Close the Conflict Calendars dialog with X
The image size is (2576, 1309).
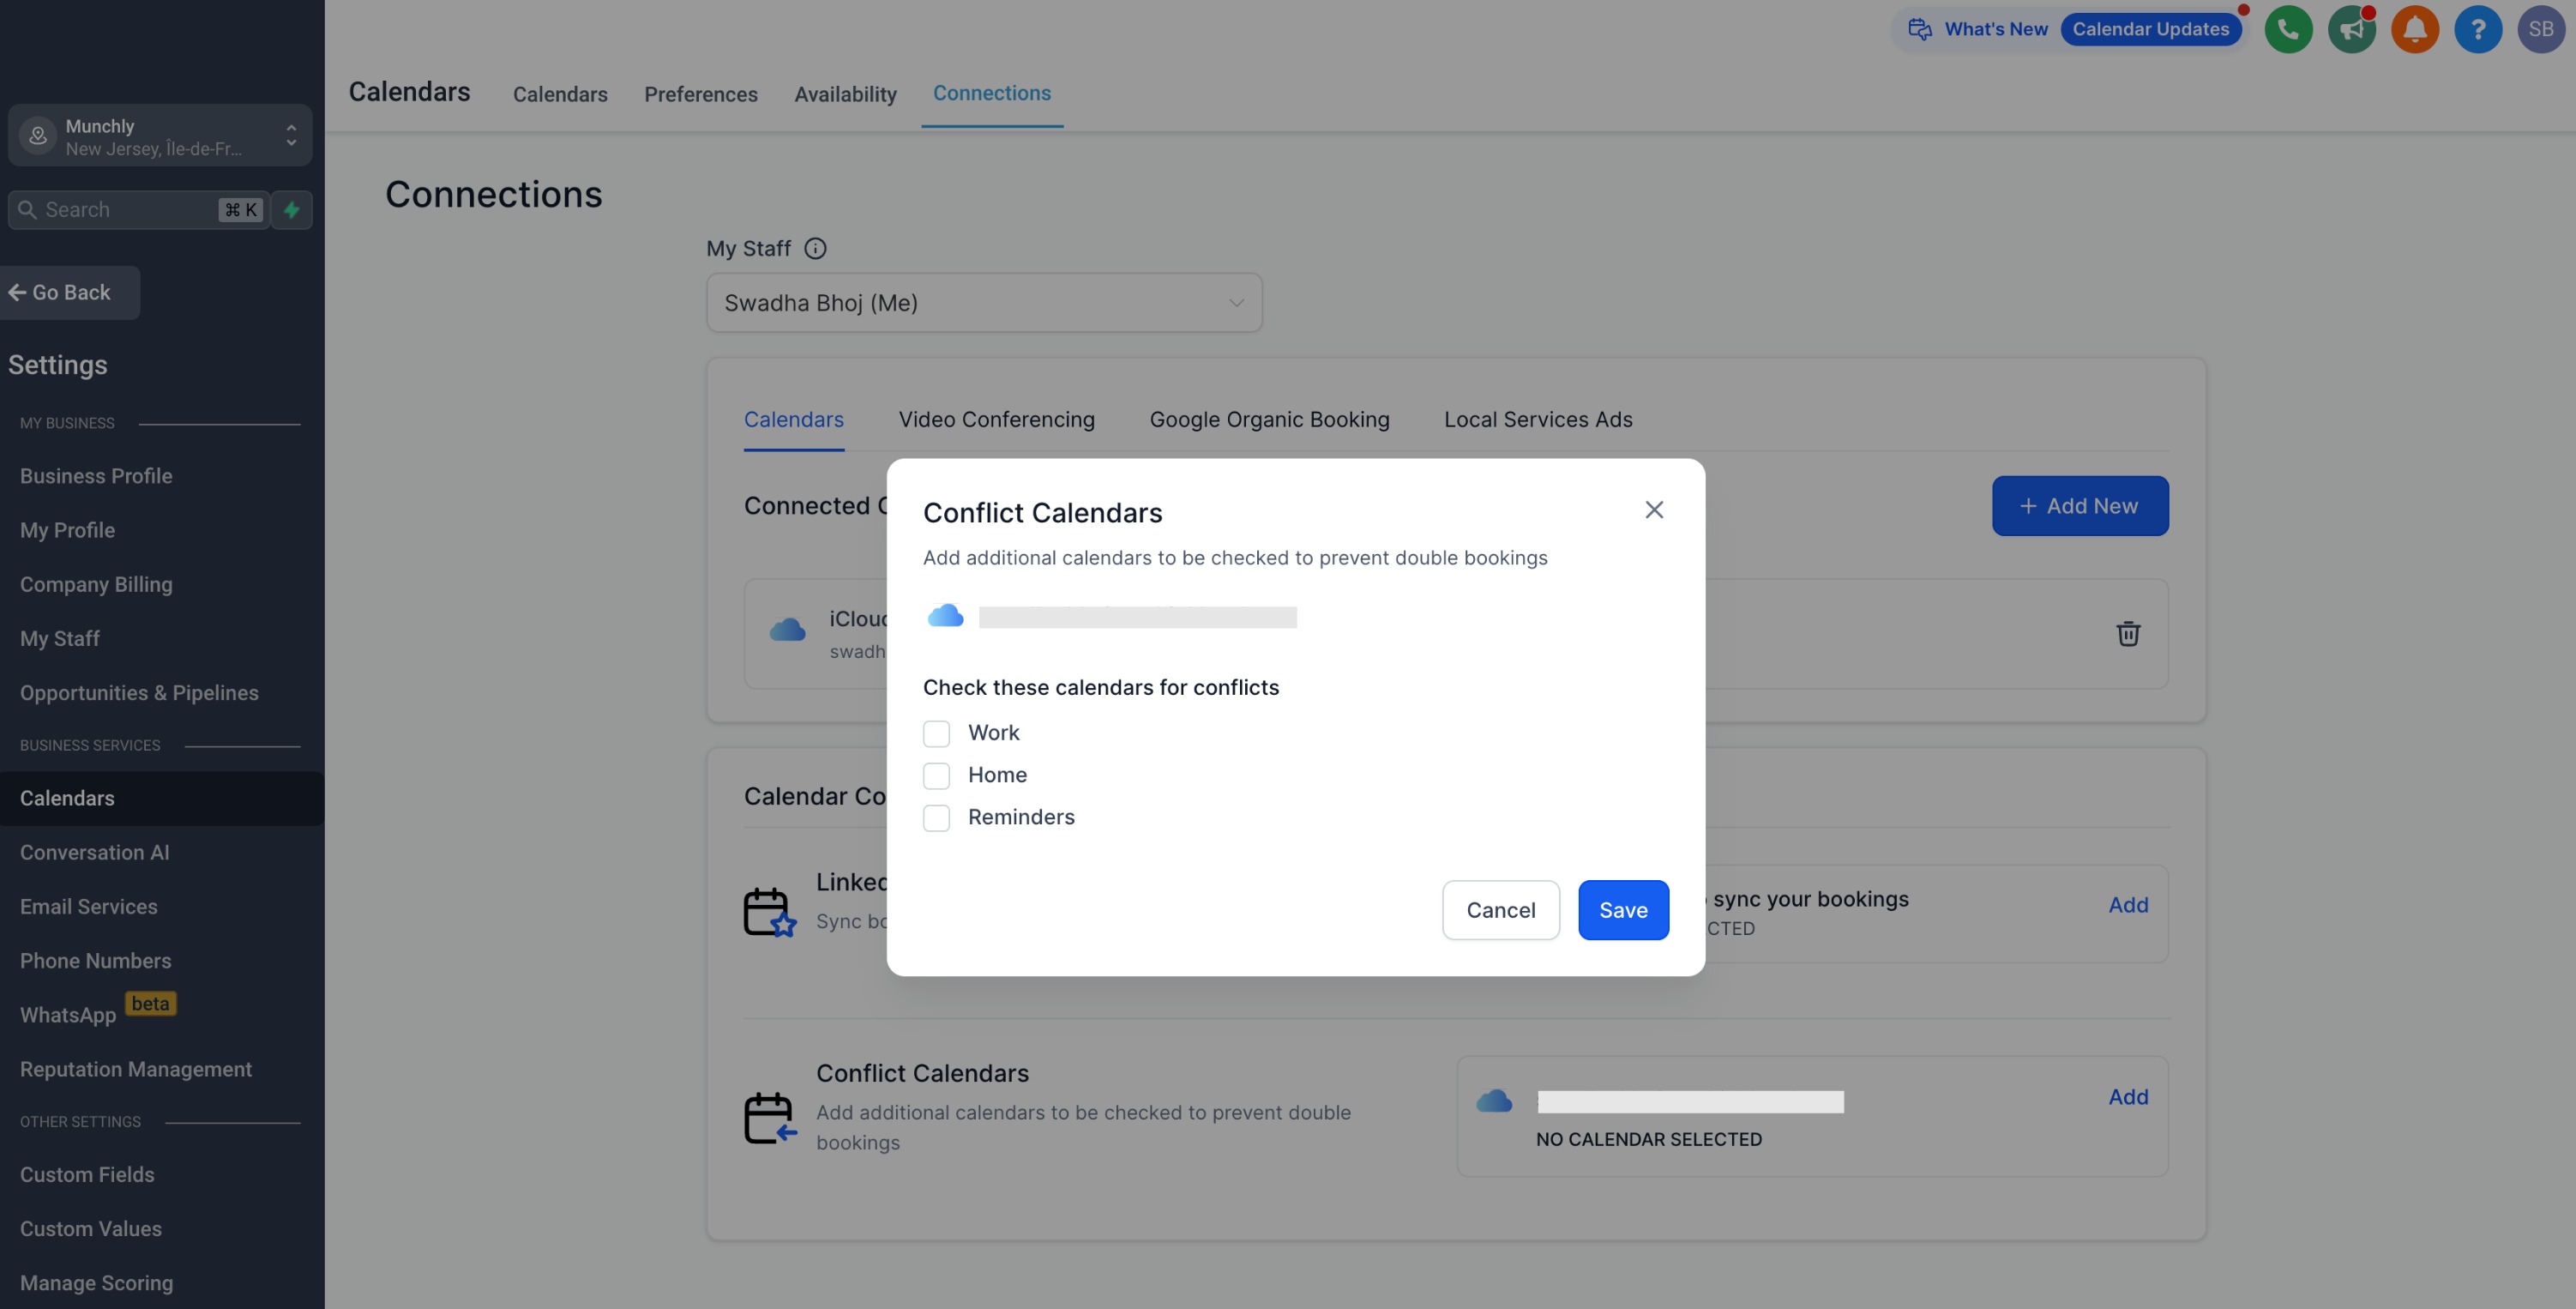1654,510
